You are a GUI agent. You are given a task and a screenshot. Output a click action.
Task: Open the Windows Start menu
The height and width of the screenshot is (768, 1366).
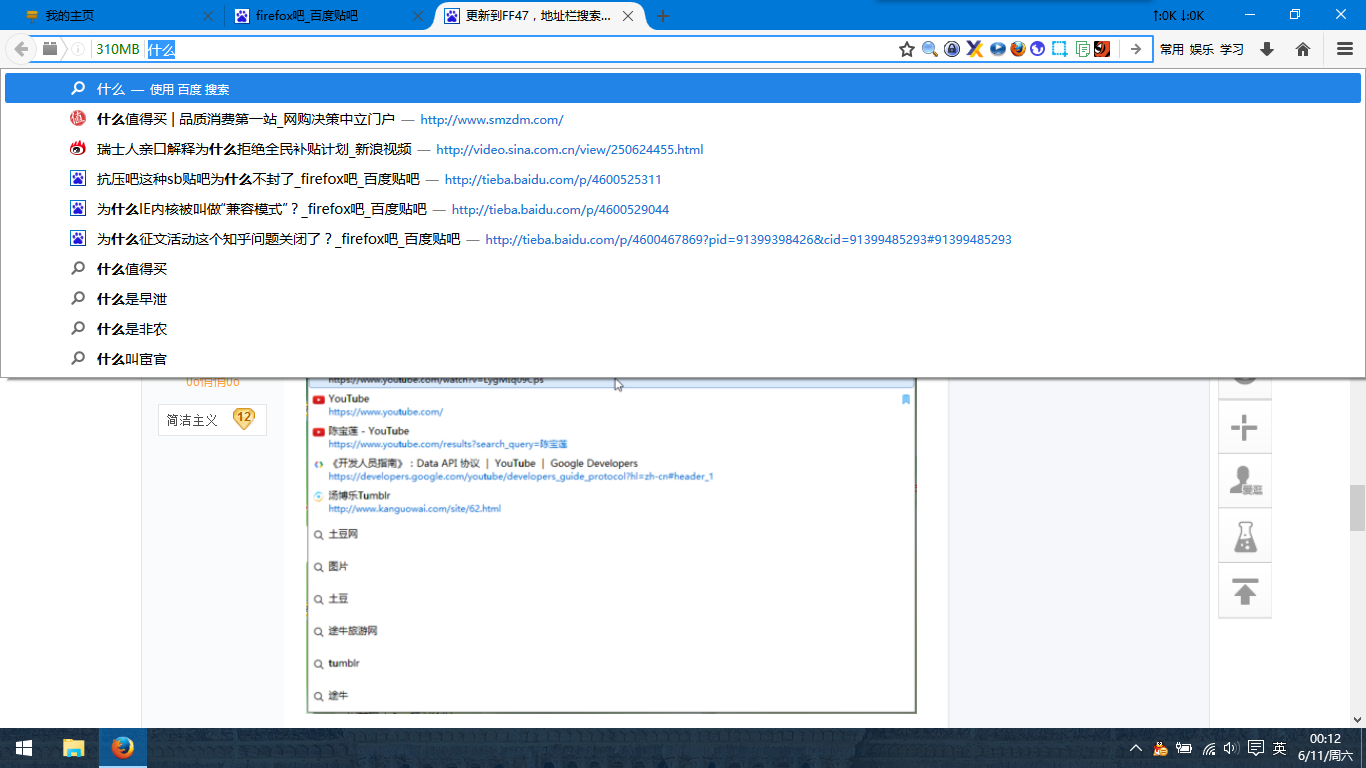click(24, 748)
